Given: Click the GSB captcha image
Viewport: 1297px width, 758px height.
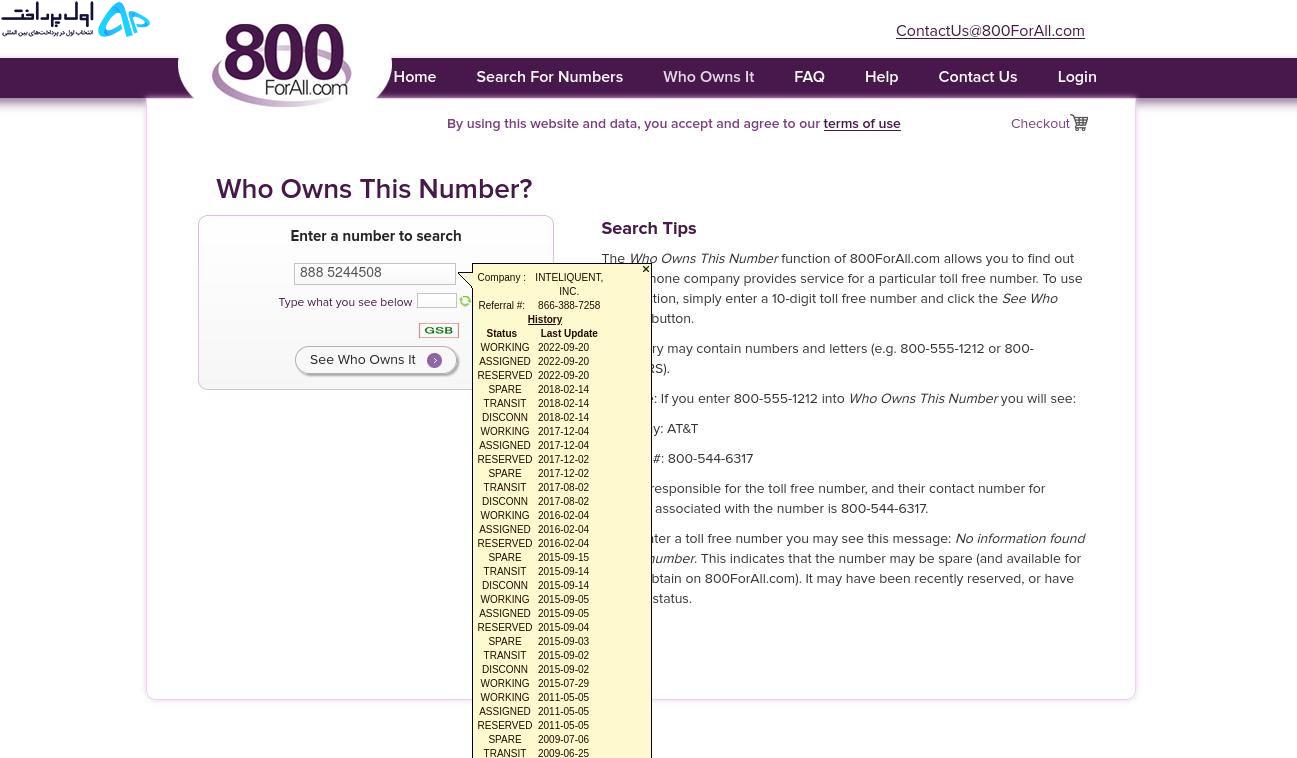Looking at the screenshot, I should click(x=438, y=330).
